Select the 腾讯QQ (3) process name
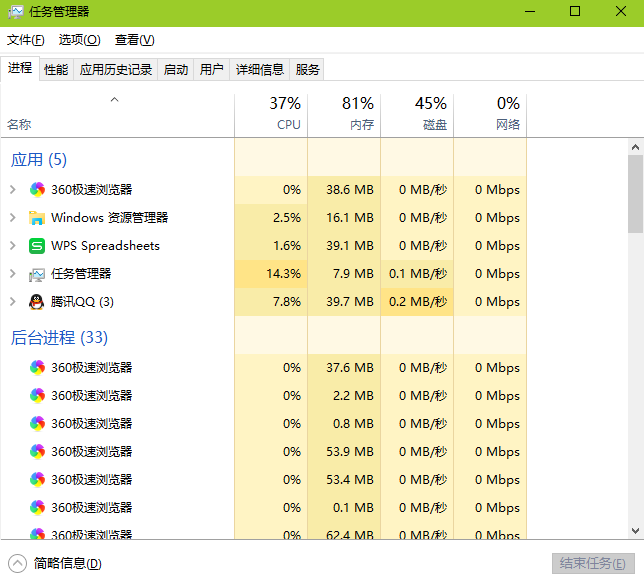The height and width of the screenshot is (587, 644). [82, 302]
